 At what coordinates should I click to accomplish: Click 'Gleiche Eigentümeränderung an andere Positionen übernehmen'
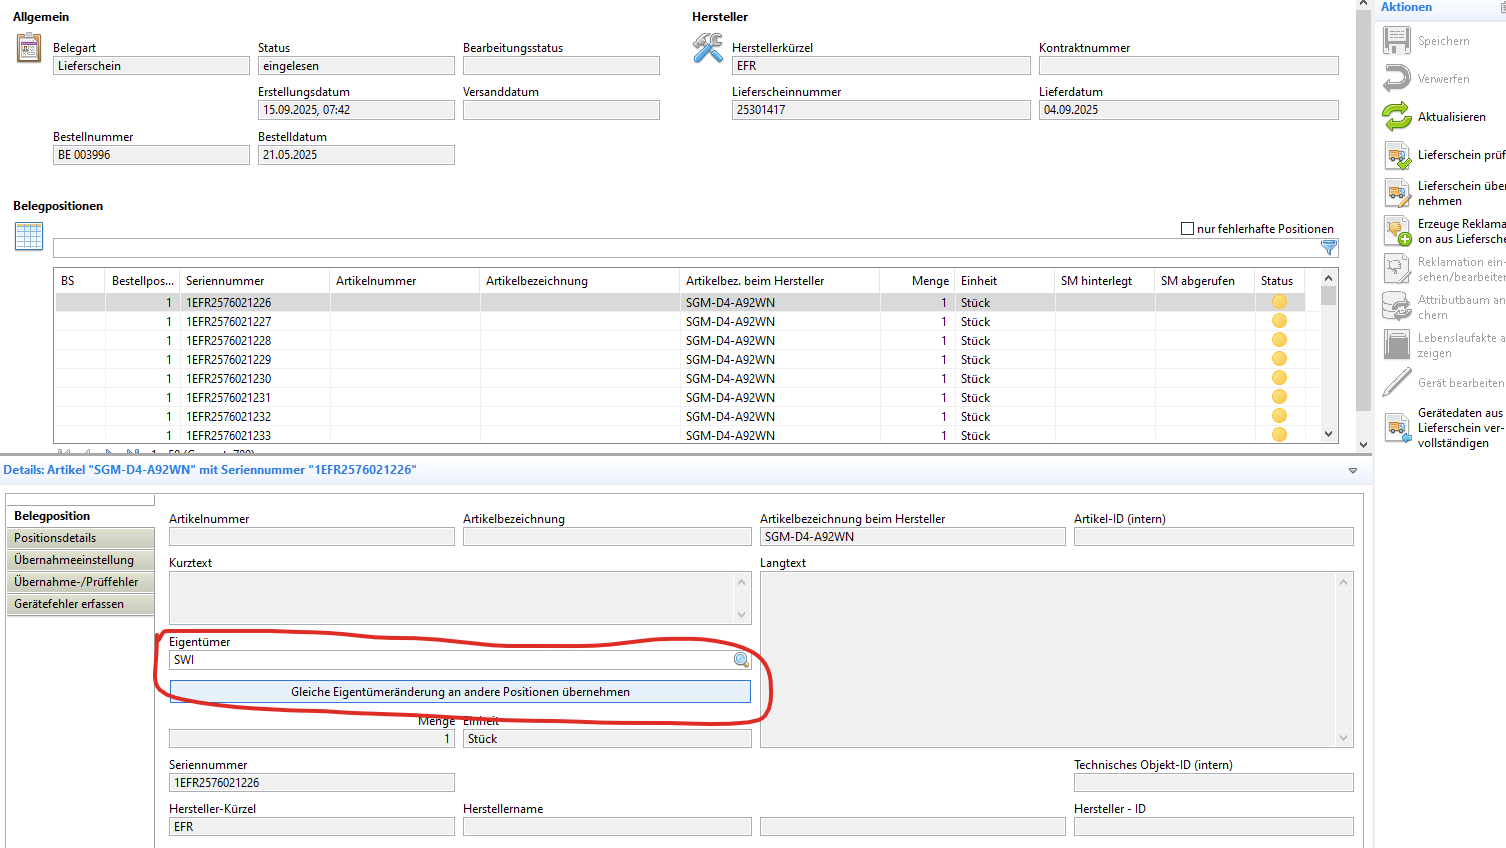tap(460, 692)
